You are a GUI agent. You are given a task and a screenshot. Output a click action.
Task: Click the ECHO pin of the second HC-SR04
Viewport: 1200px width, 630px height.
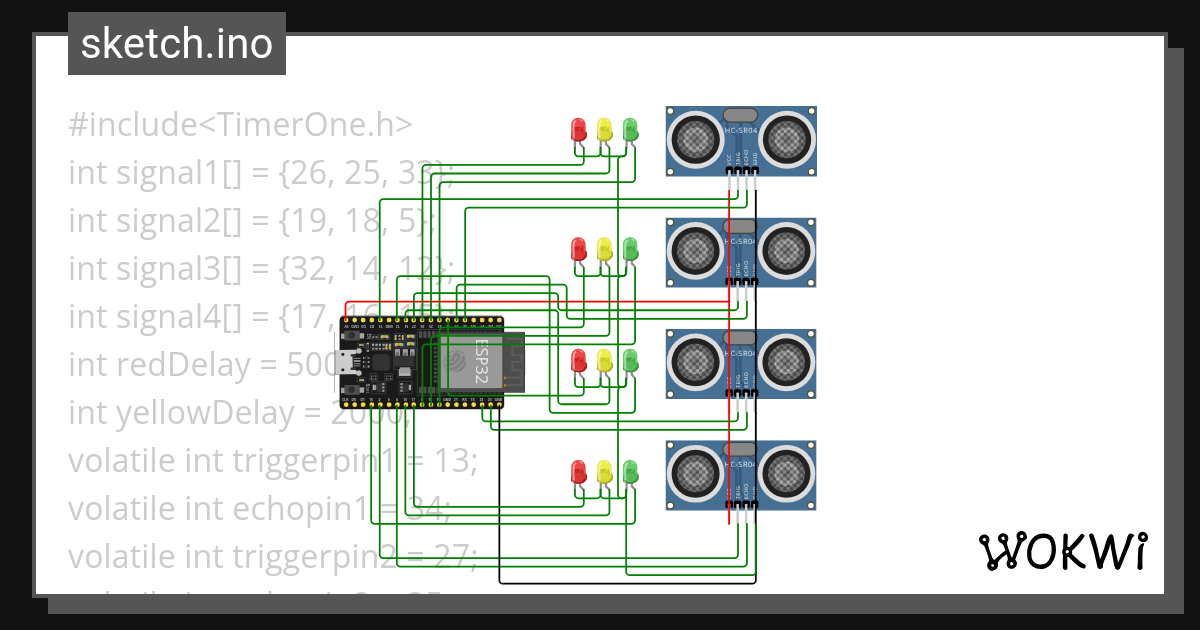[745, 280]
